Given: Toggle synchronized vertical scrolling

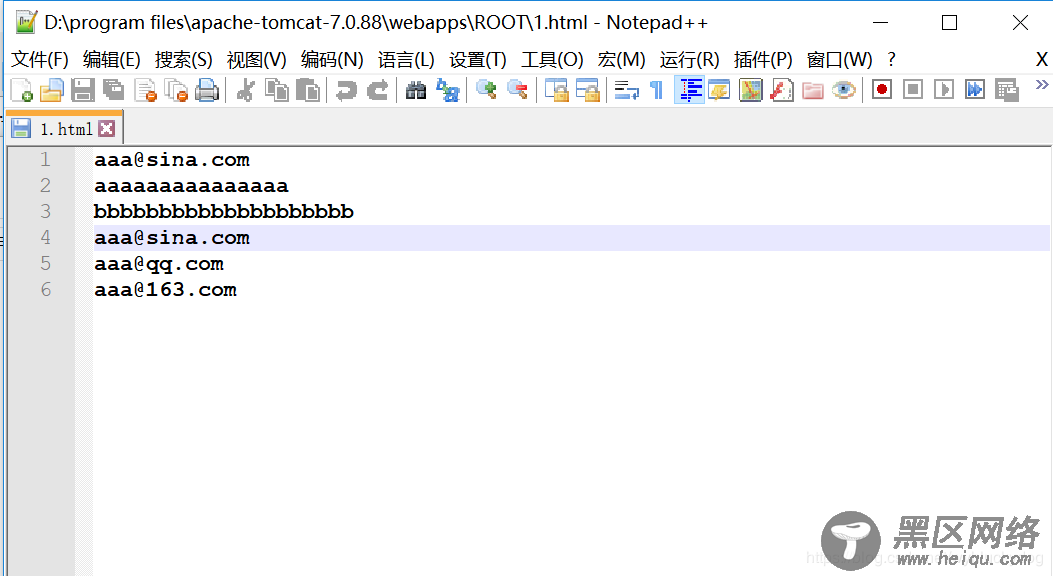Looking at the screenshot, I should point(556,90).
